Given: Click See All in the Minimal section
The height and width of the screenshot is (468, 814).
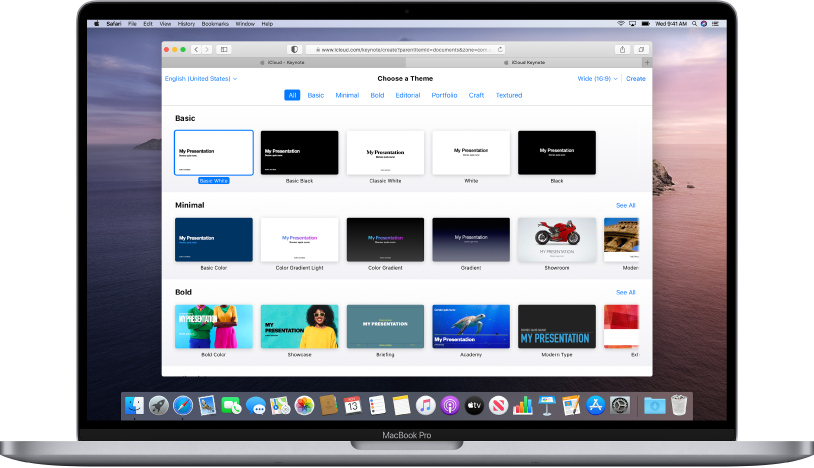Looking at the screenshot, I should 626,205.
